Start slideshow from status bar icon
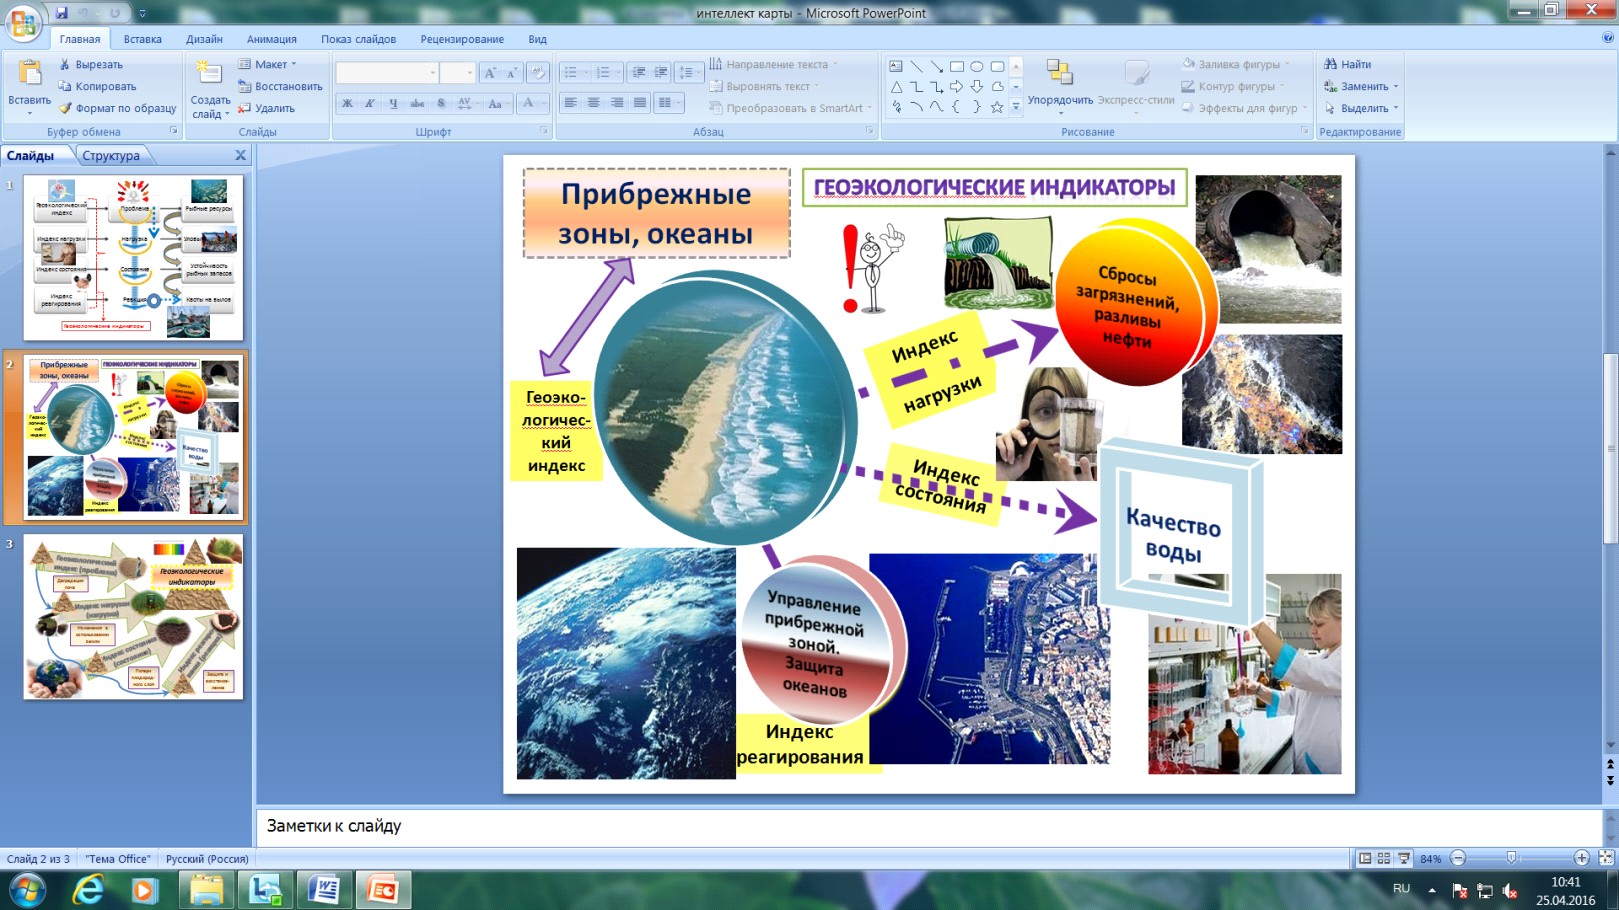Screen dimensions: 1619x910 click(1404, 858)
